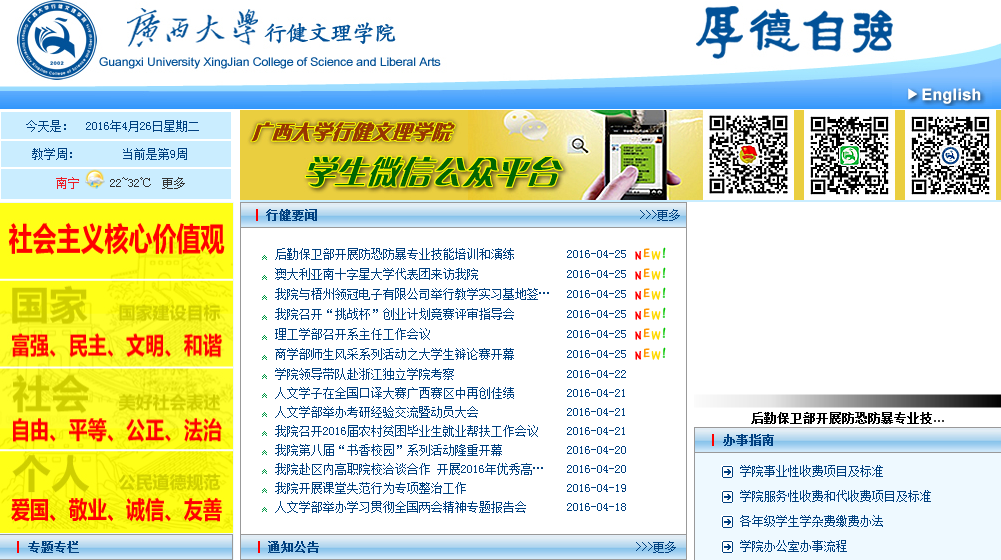Viewport: 1001px width, 560px height.
Task: Open news 我院召开2016届农村贫困毕业生就业帮扶工作会议
Action: (x=407, y=432)
